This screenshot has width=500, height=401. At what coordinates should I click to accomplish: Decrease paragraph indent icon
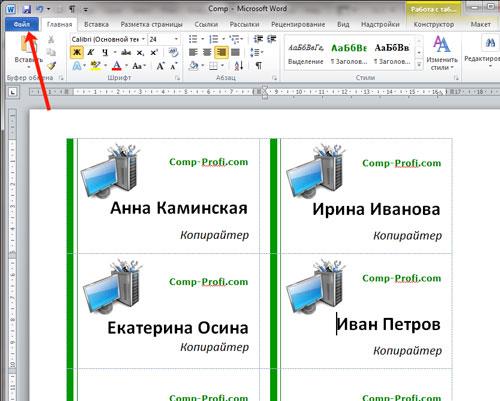(x=258, y=39)
